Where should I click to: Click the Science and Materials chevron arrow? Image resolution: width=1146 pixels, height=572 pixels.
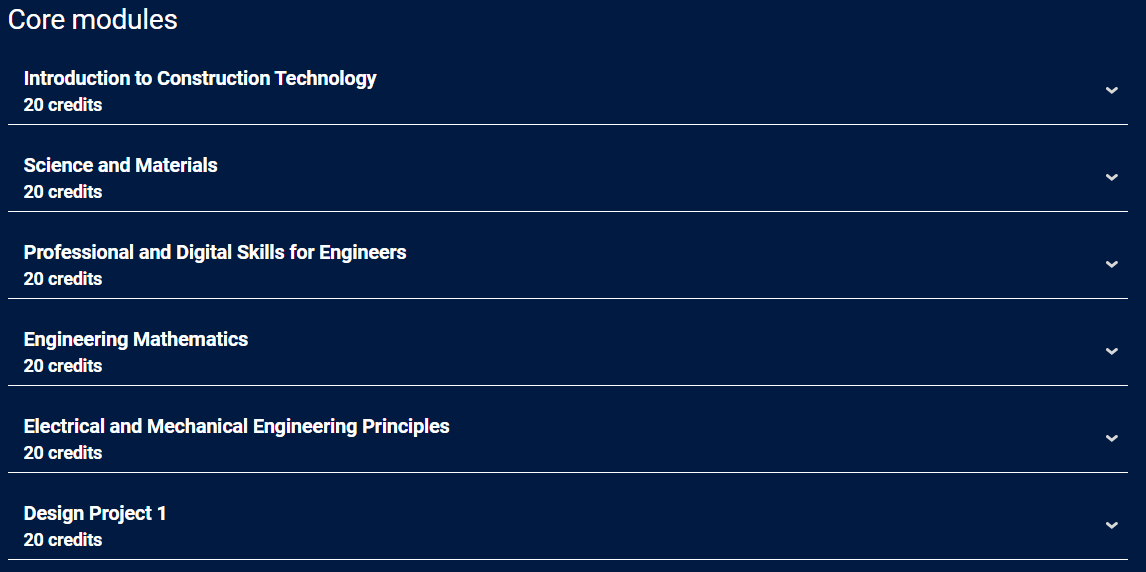coord(1111,177)
